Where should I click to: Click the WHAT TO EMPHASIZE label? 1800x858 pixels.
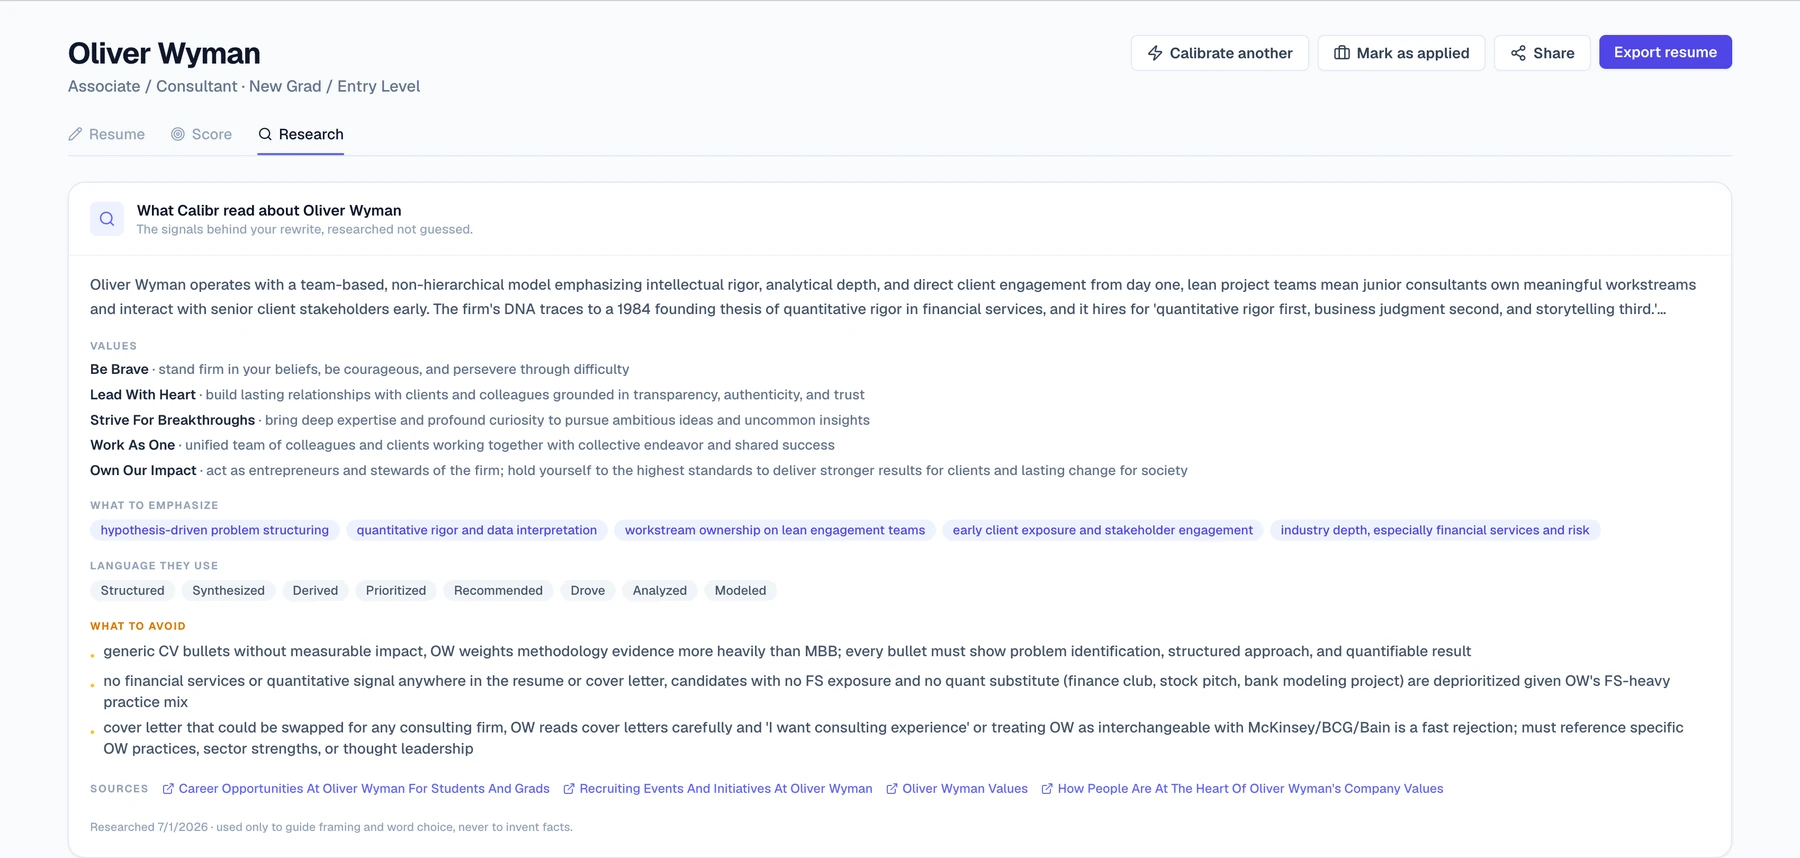point(154,505)
